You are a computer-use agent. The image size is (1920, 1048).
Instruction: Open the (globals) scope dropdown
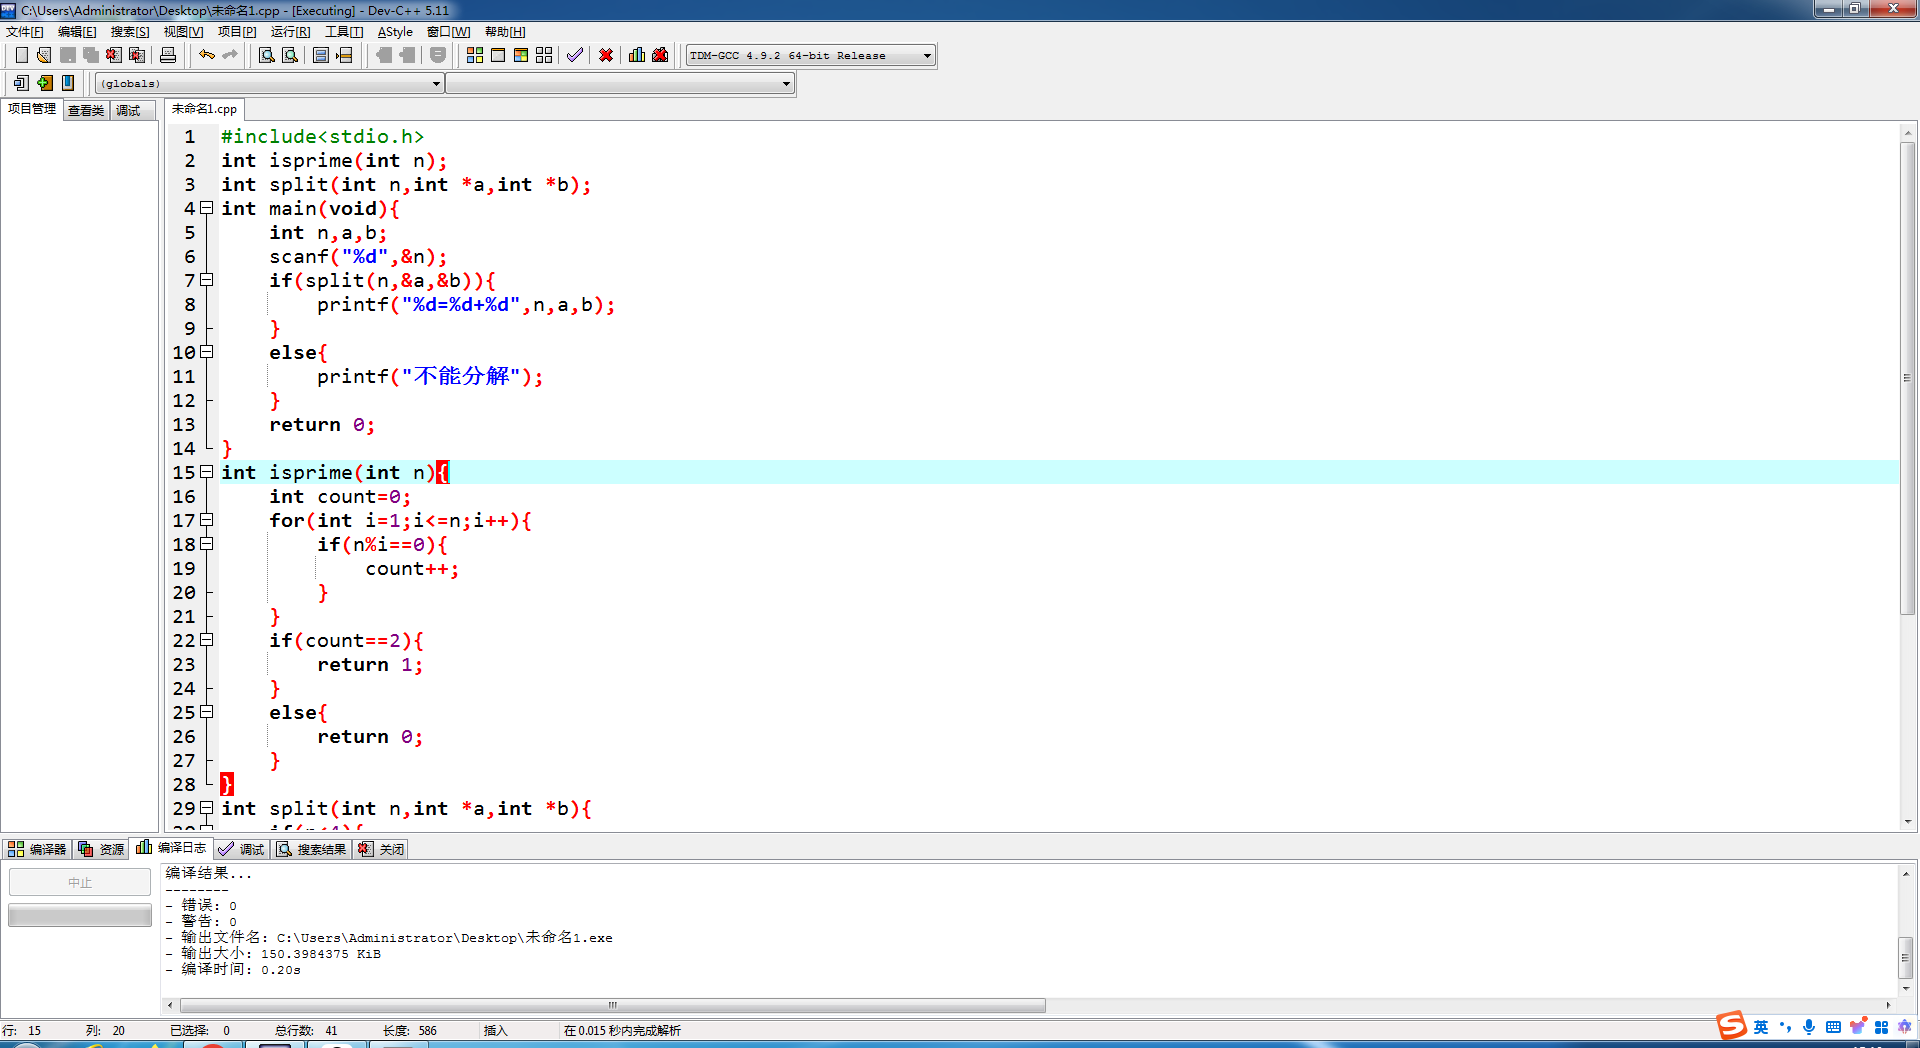tap(270, 83)
